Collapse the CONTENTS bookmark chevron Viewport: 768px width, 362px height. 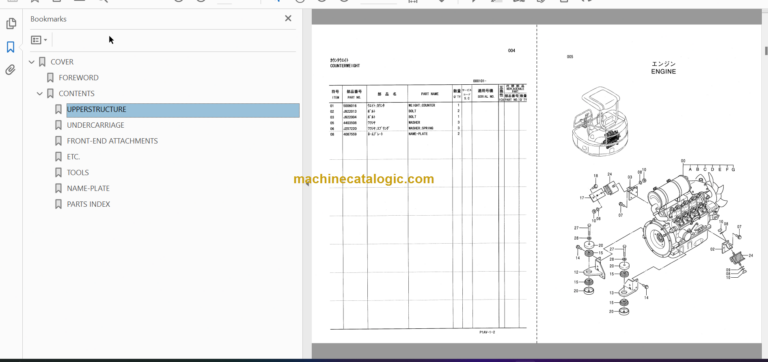(x=40, y=94)
